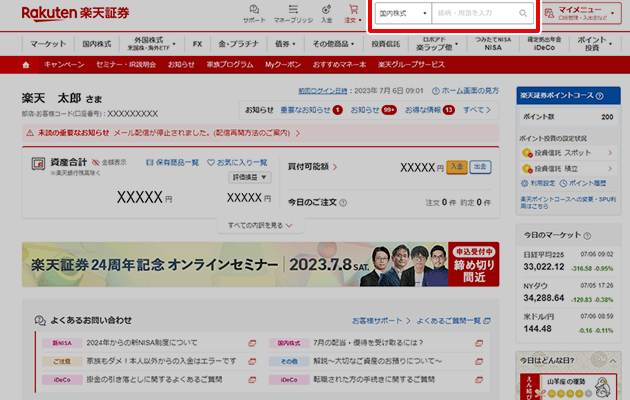This screenshot has height=400, width=630.
Task: Click the search magnifier icon
Action: (x=523, y=13)
